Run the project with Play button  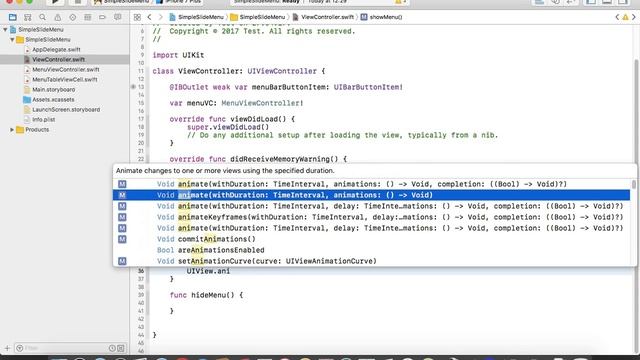click(55, 2)
